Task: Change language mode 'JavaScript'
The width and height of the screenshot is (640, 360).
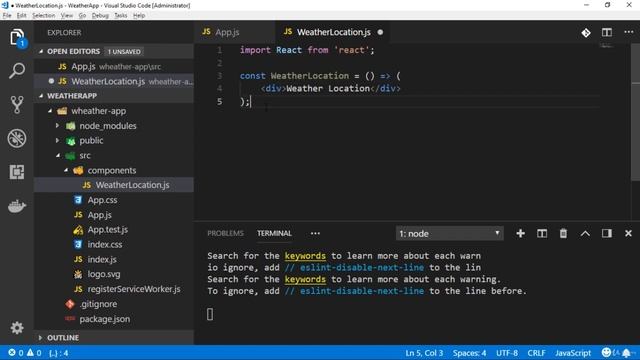Action: tap(573, 353)
